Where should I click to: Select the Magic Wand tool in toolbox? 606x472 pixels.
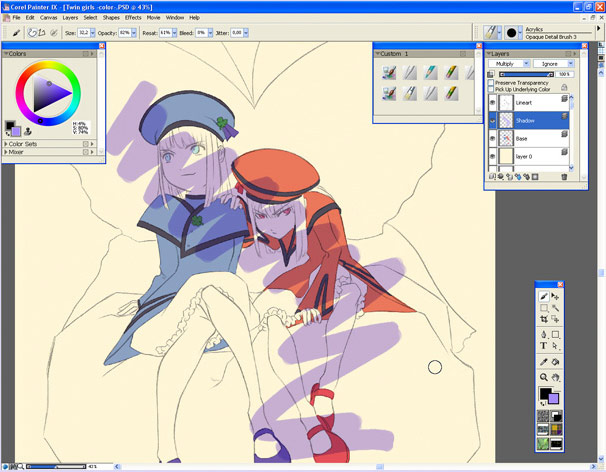point(555,308)
